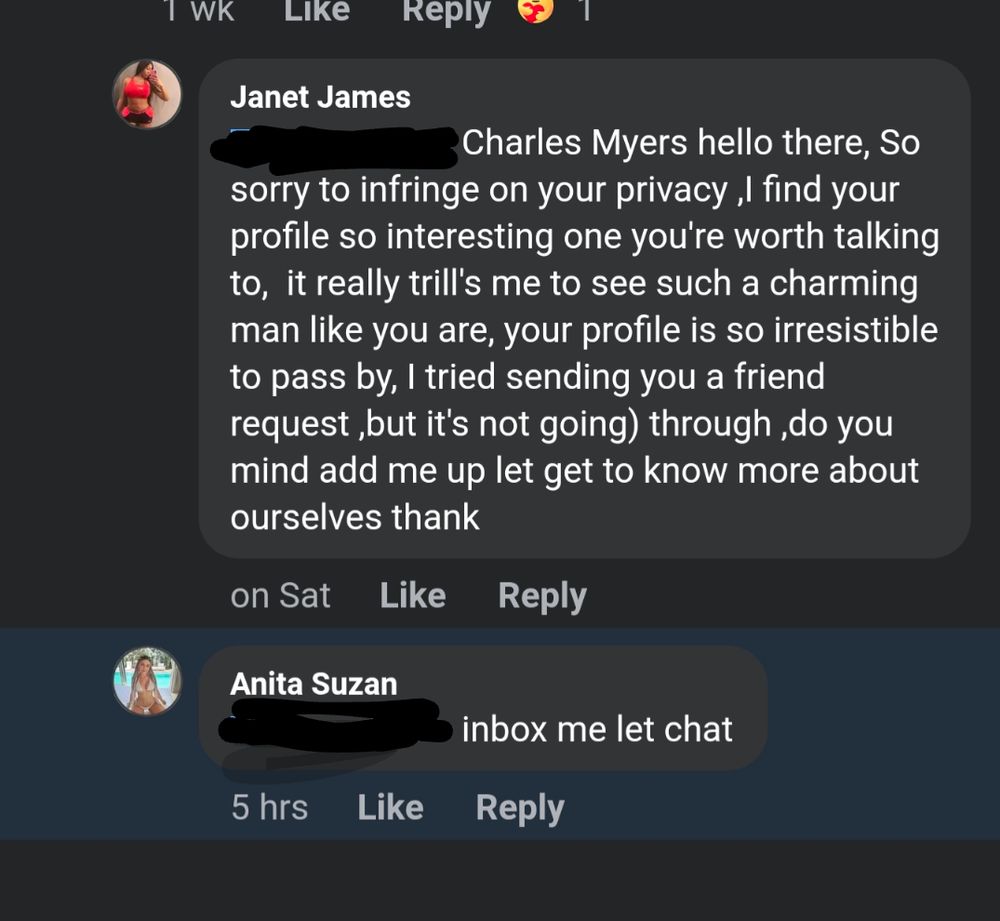Screen dimensions: 1000x921
Task: Click the blacked-out mention in Janet James's comment
Action: pos(335,149)
